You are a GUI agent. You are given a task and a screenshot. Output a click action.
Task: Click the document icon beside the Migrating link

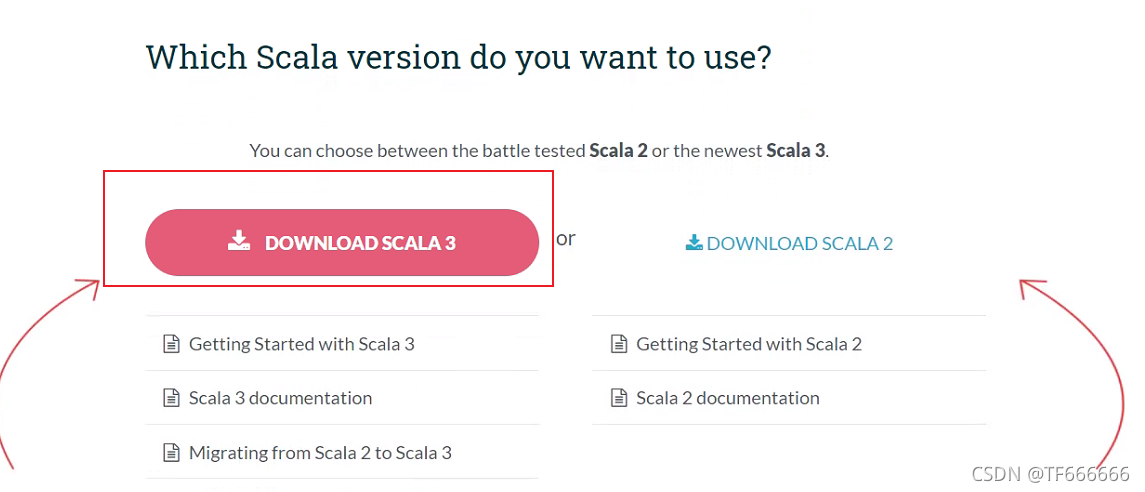click(171, 453)
